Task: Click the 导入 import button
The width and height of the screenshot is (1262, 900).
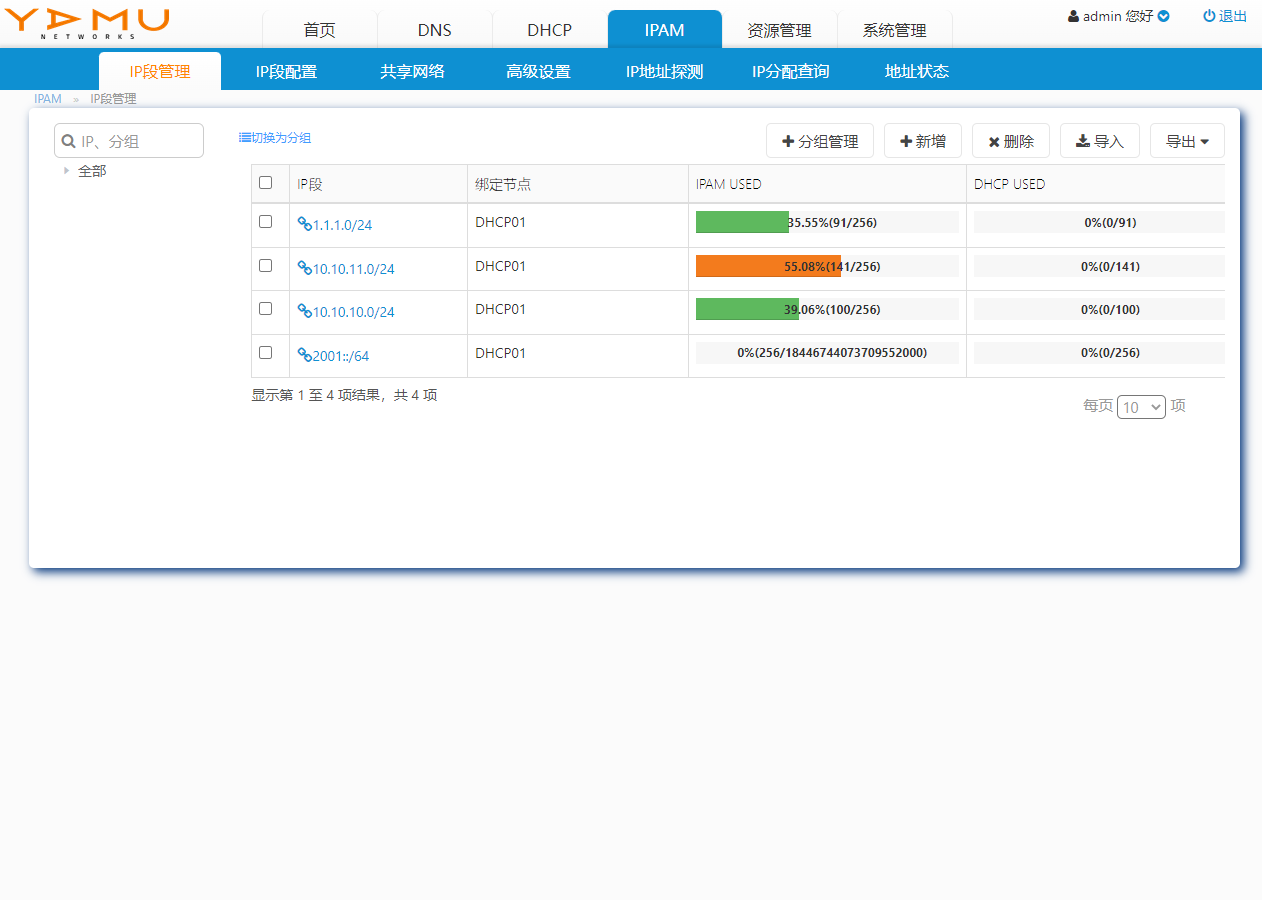Action: point(1100,141)
